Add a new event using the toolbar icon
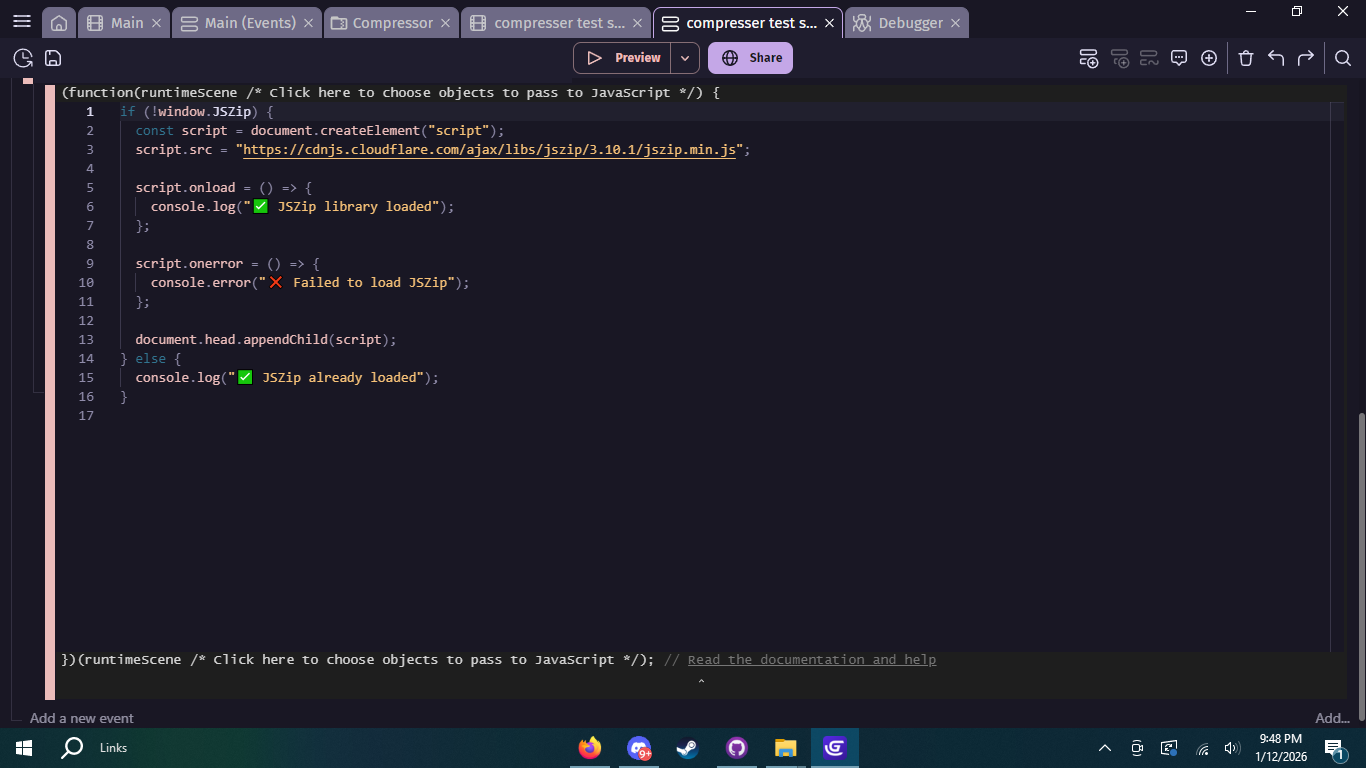Viewport: 1366px width, 768px height. (1089, 58)
